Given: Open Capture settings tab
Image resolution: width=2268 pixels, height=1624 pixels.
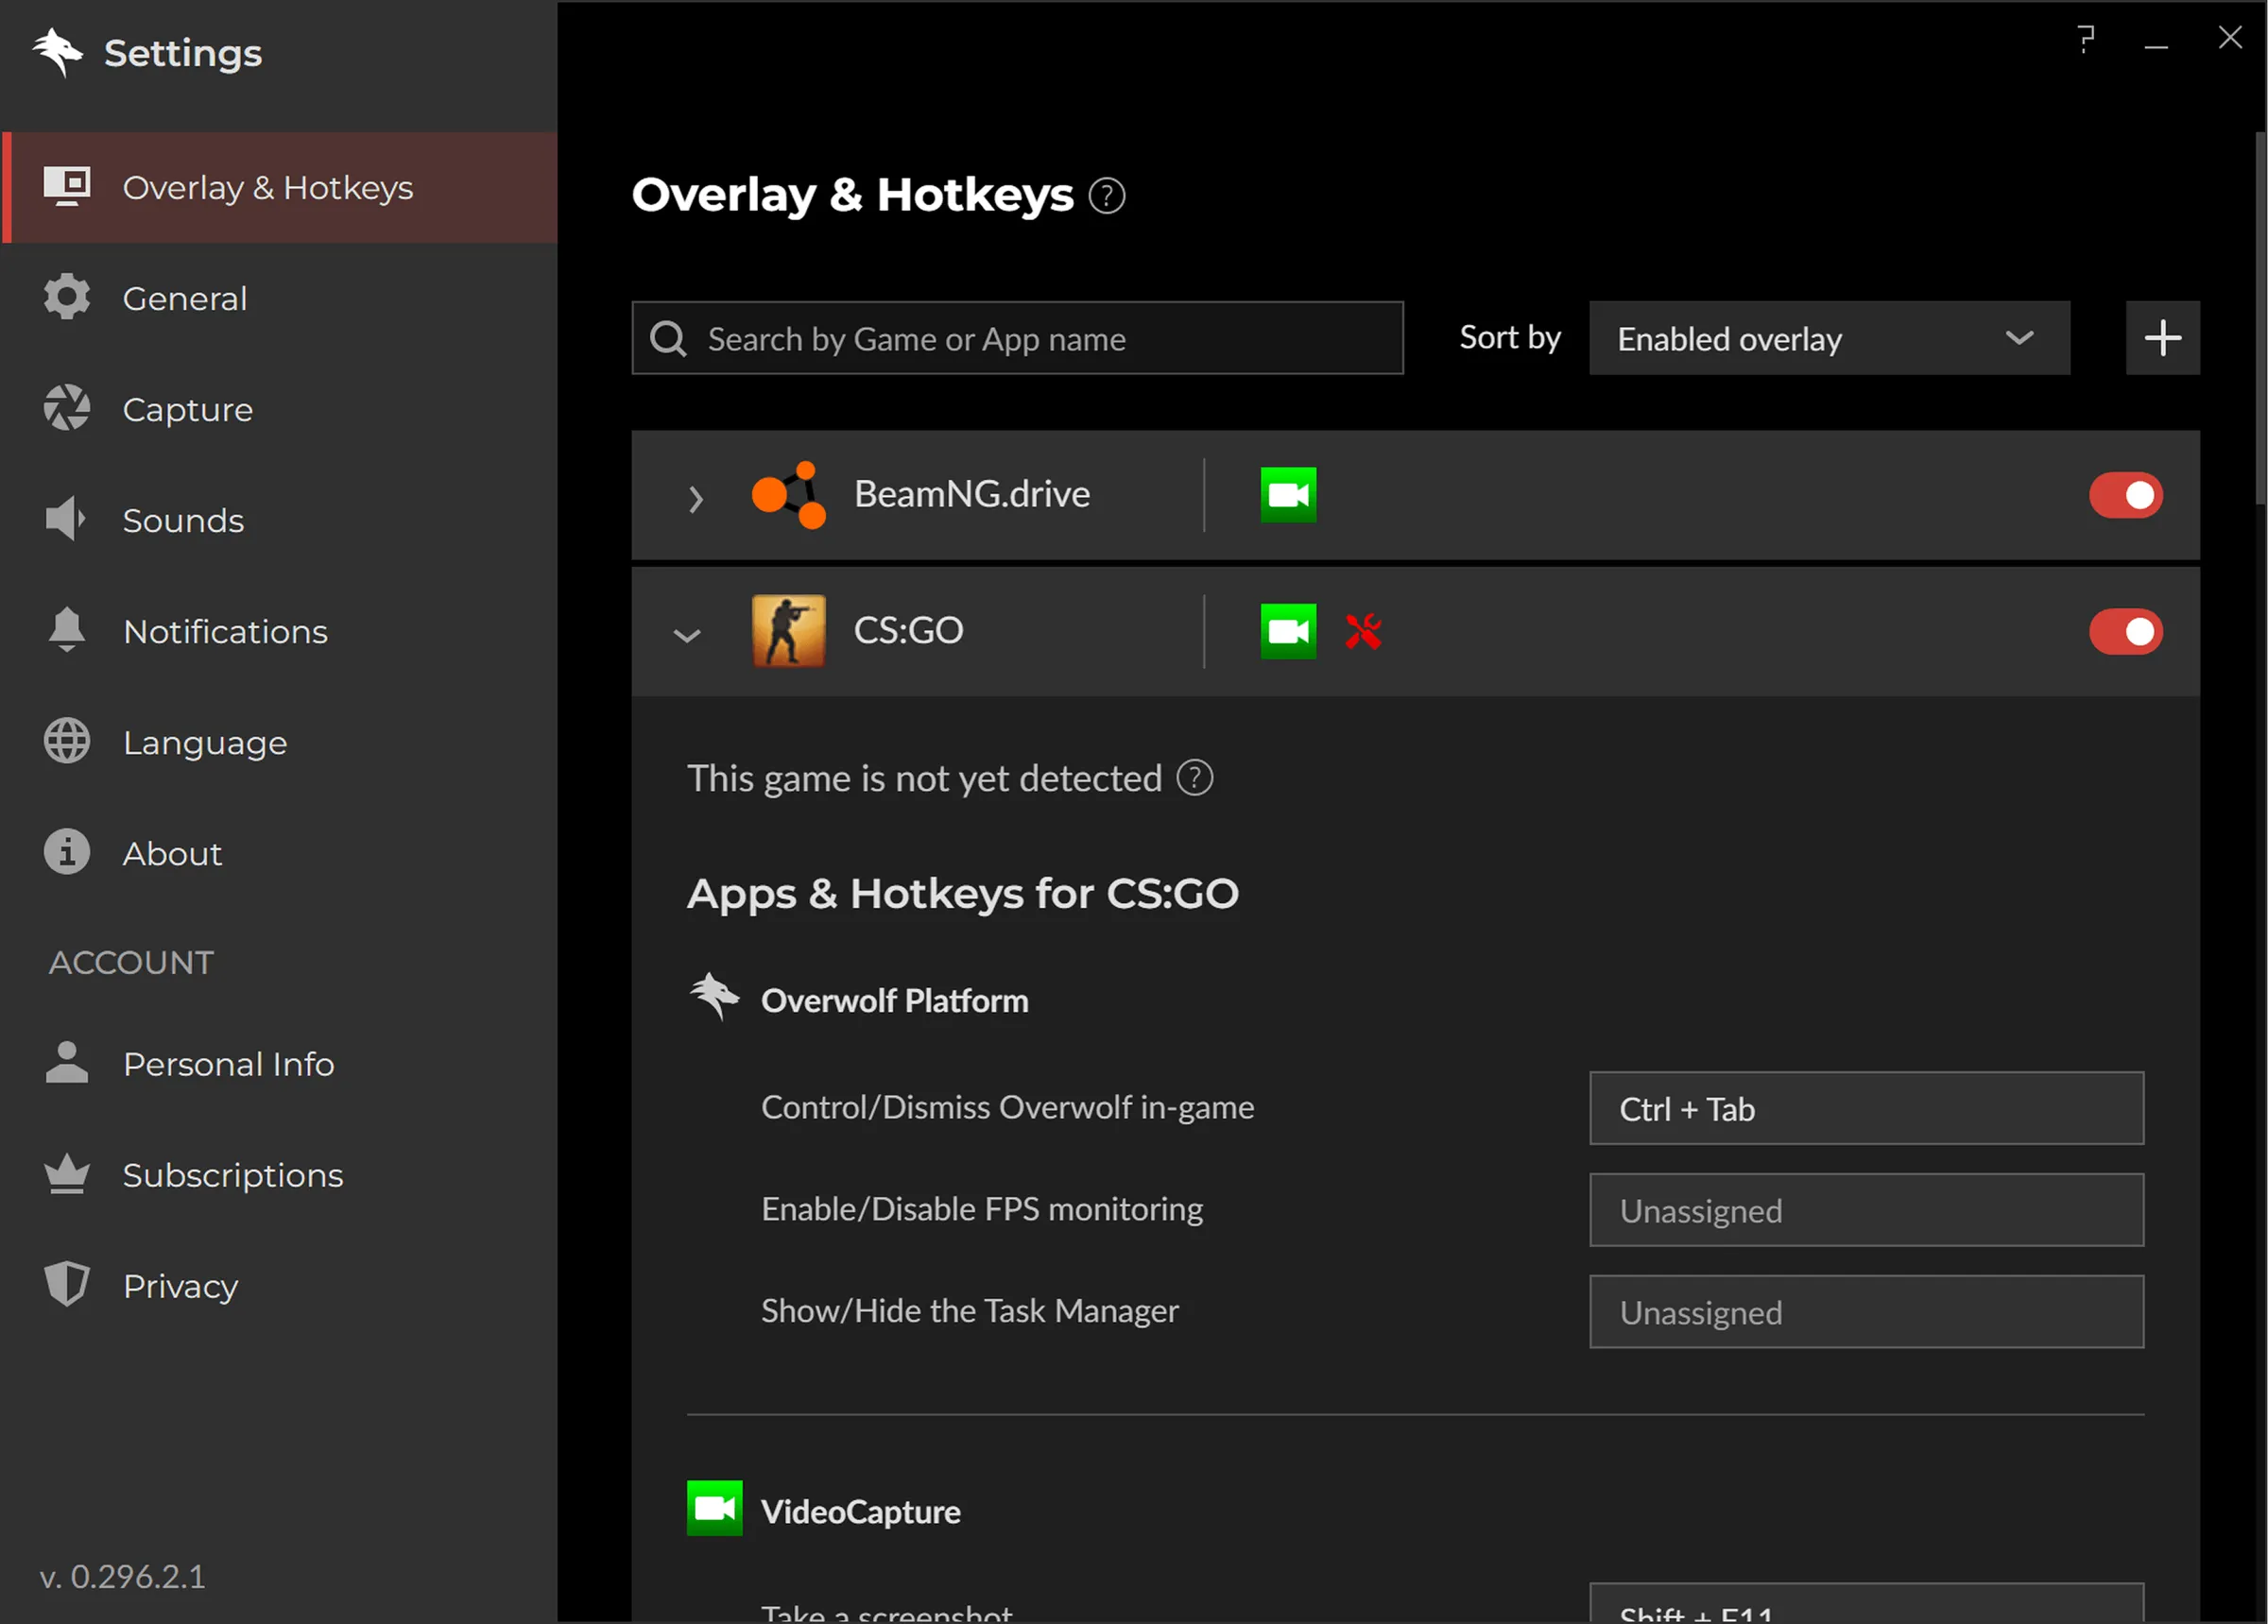Looking at the screenshot, I should tap(280, 409).
